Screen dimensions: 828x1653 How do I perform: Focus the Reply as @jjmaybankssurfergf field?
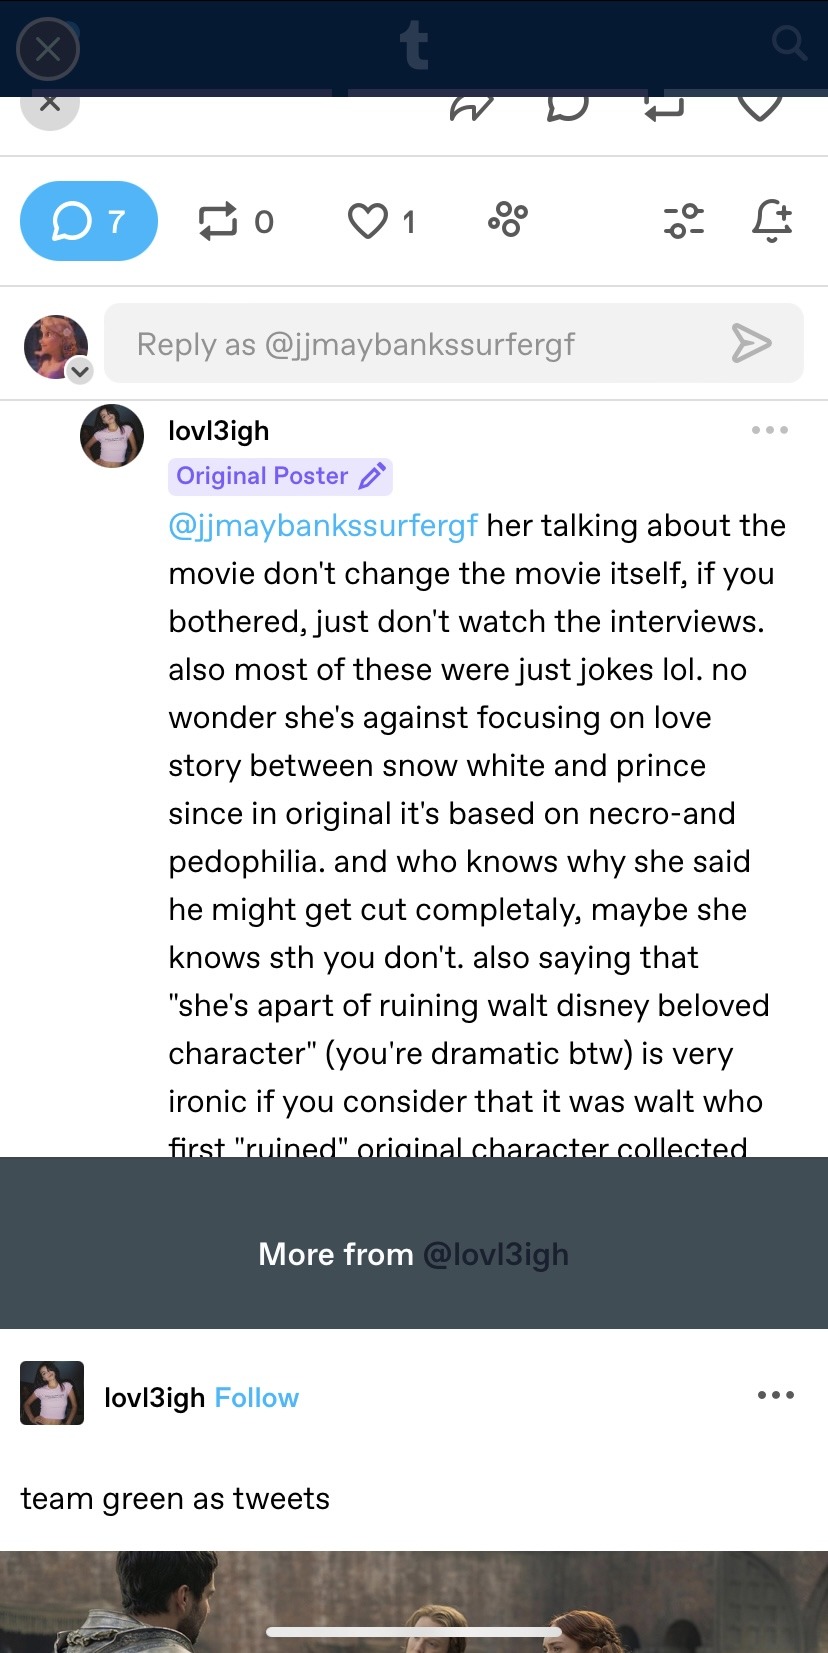coord(420,344)
